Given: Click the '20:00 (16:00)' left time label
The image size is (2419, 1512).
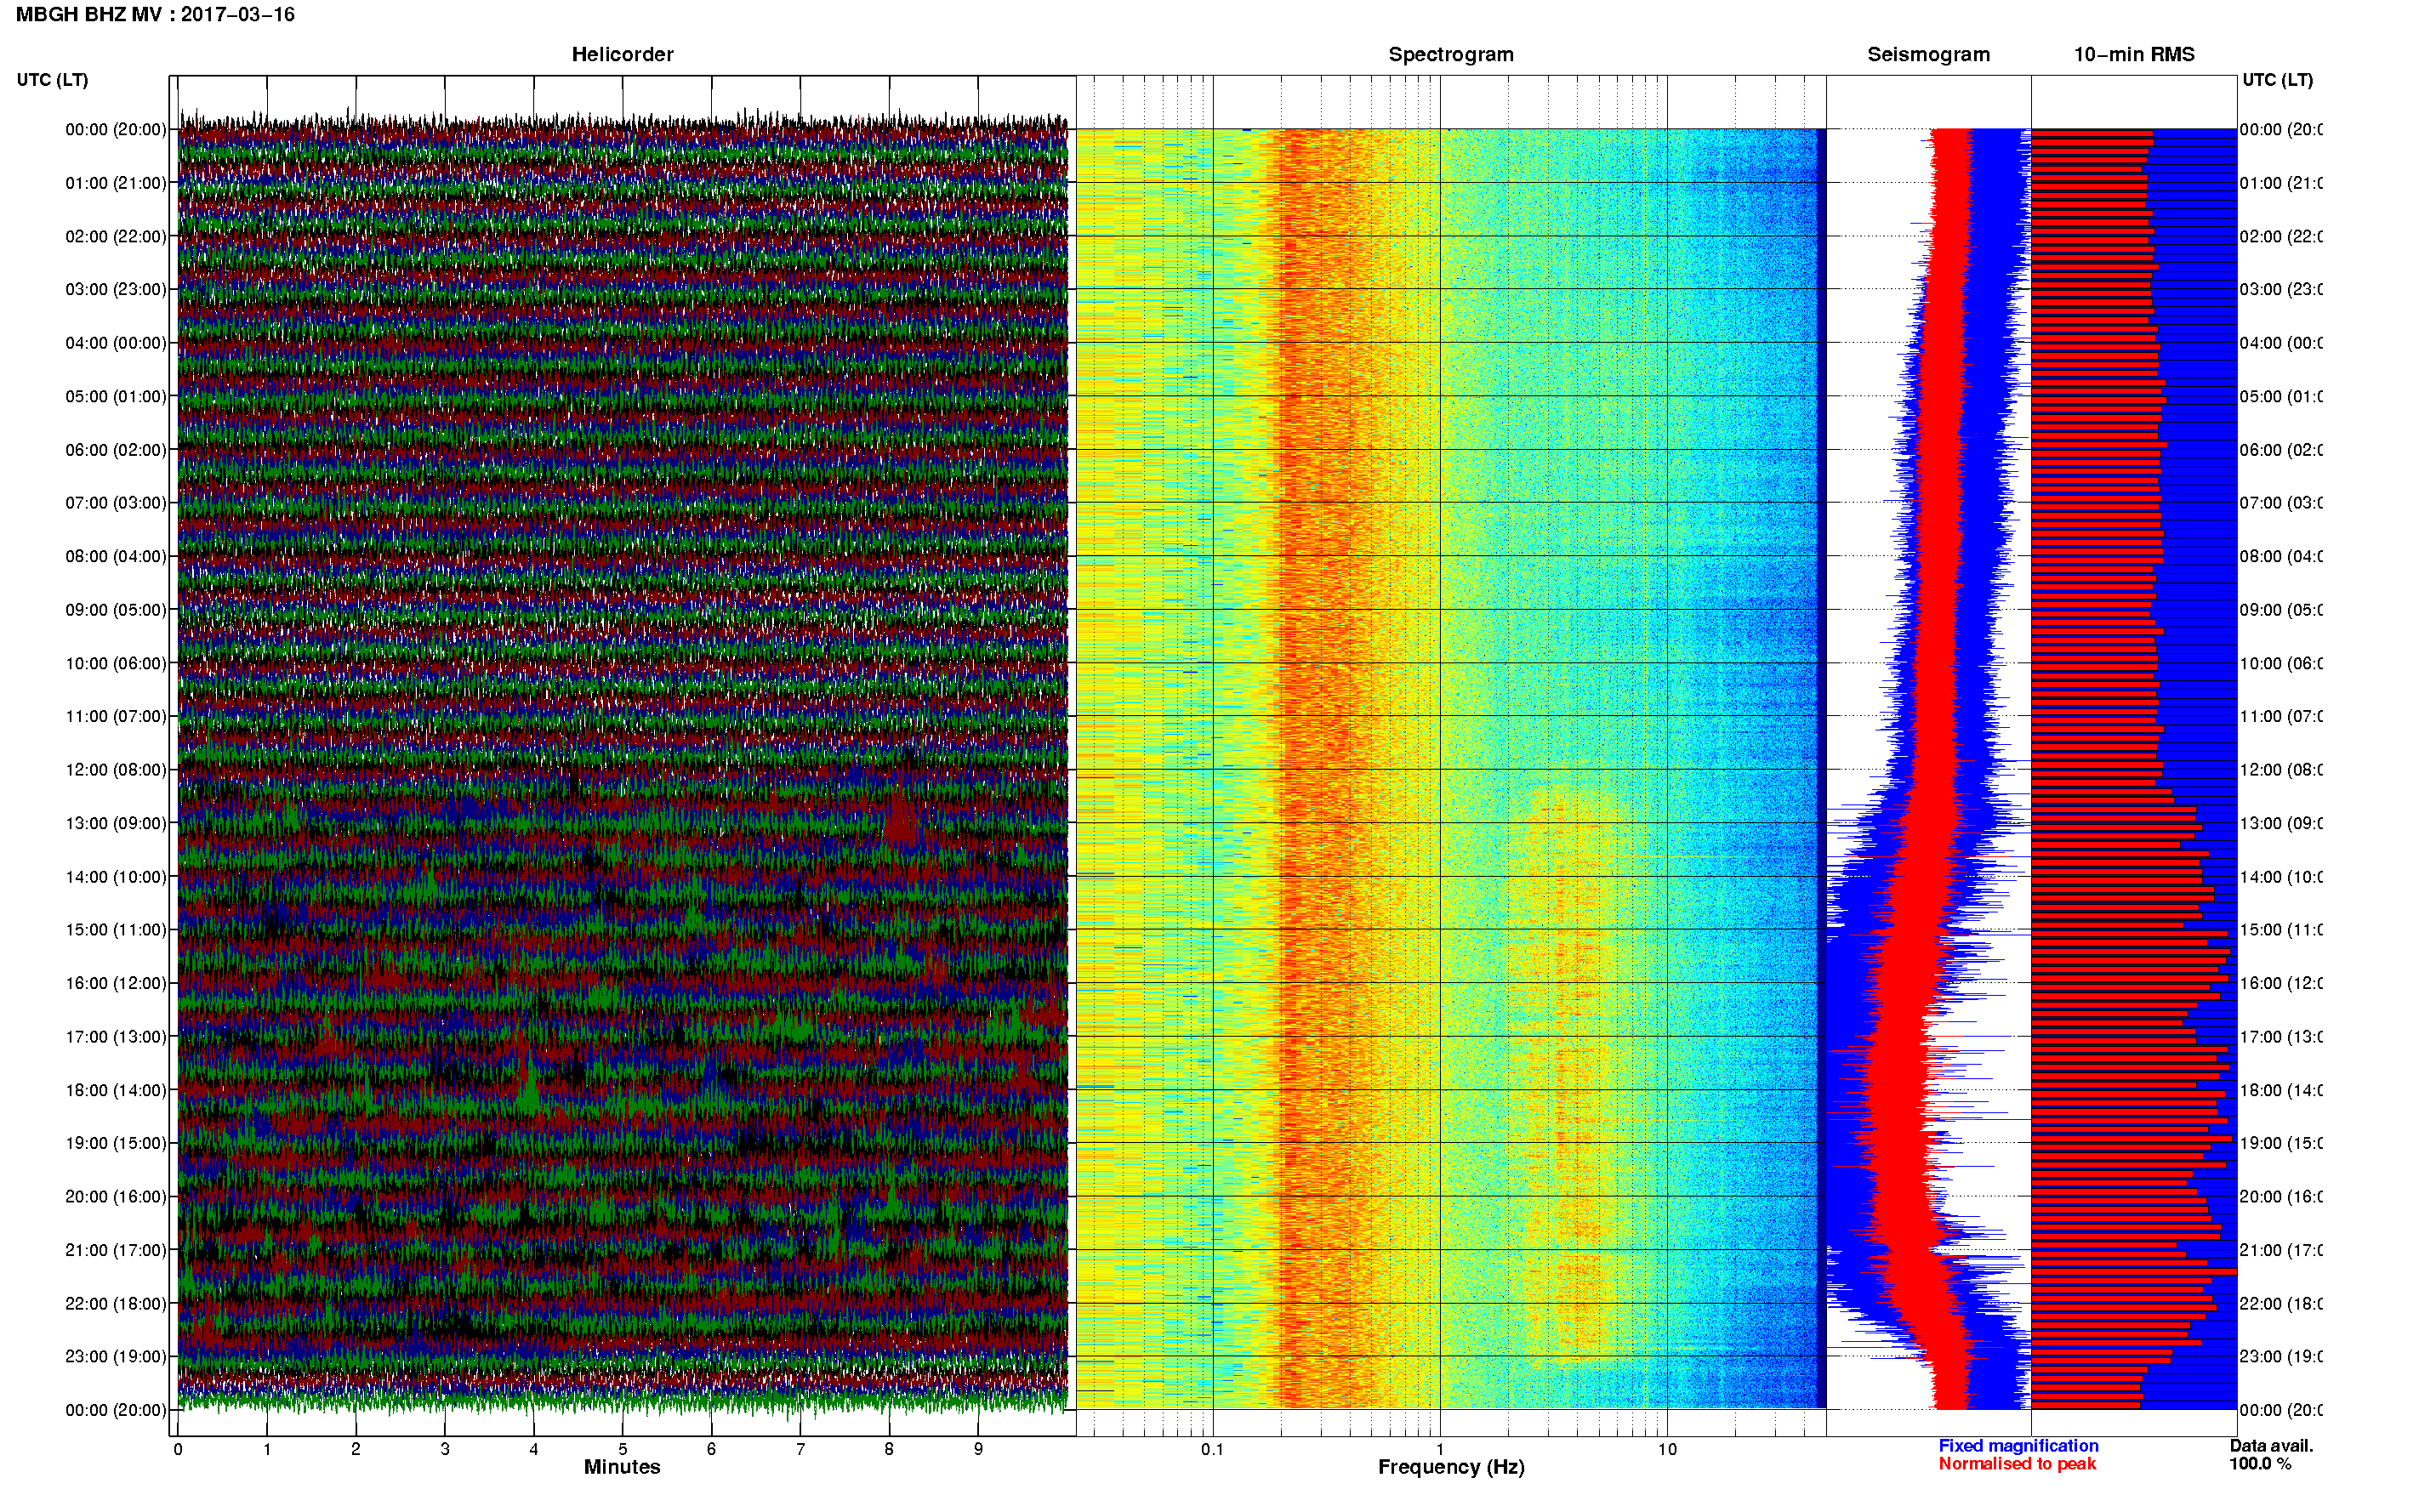Looking at the screenshot, I should tap(116, 1197).
